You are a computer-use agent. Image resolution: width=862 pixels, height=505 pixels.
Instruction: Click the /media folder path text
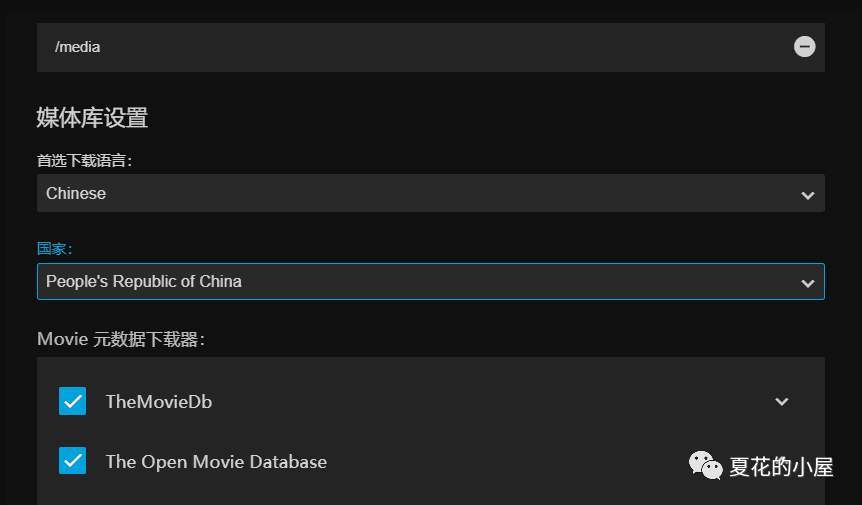point(78,47)
